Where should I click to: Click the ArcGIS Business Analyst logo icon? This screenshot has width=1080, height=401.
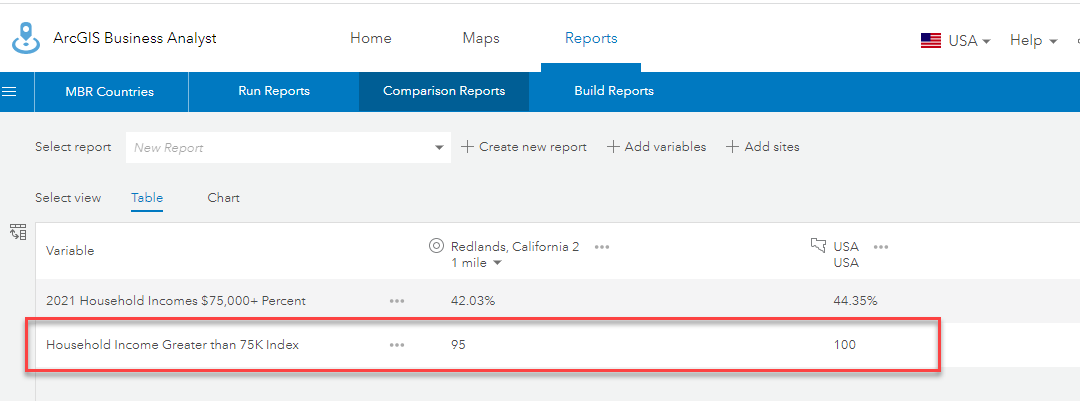tap(25, 38)
